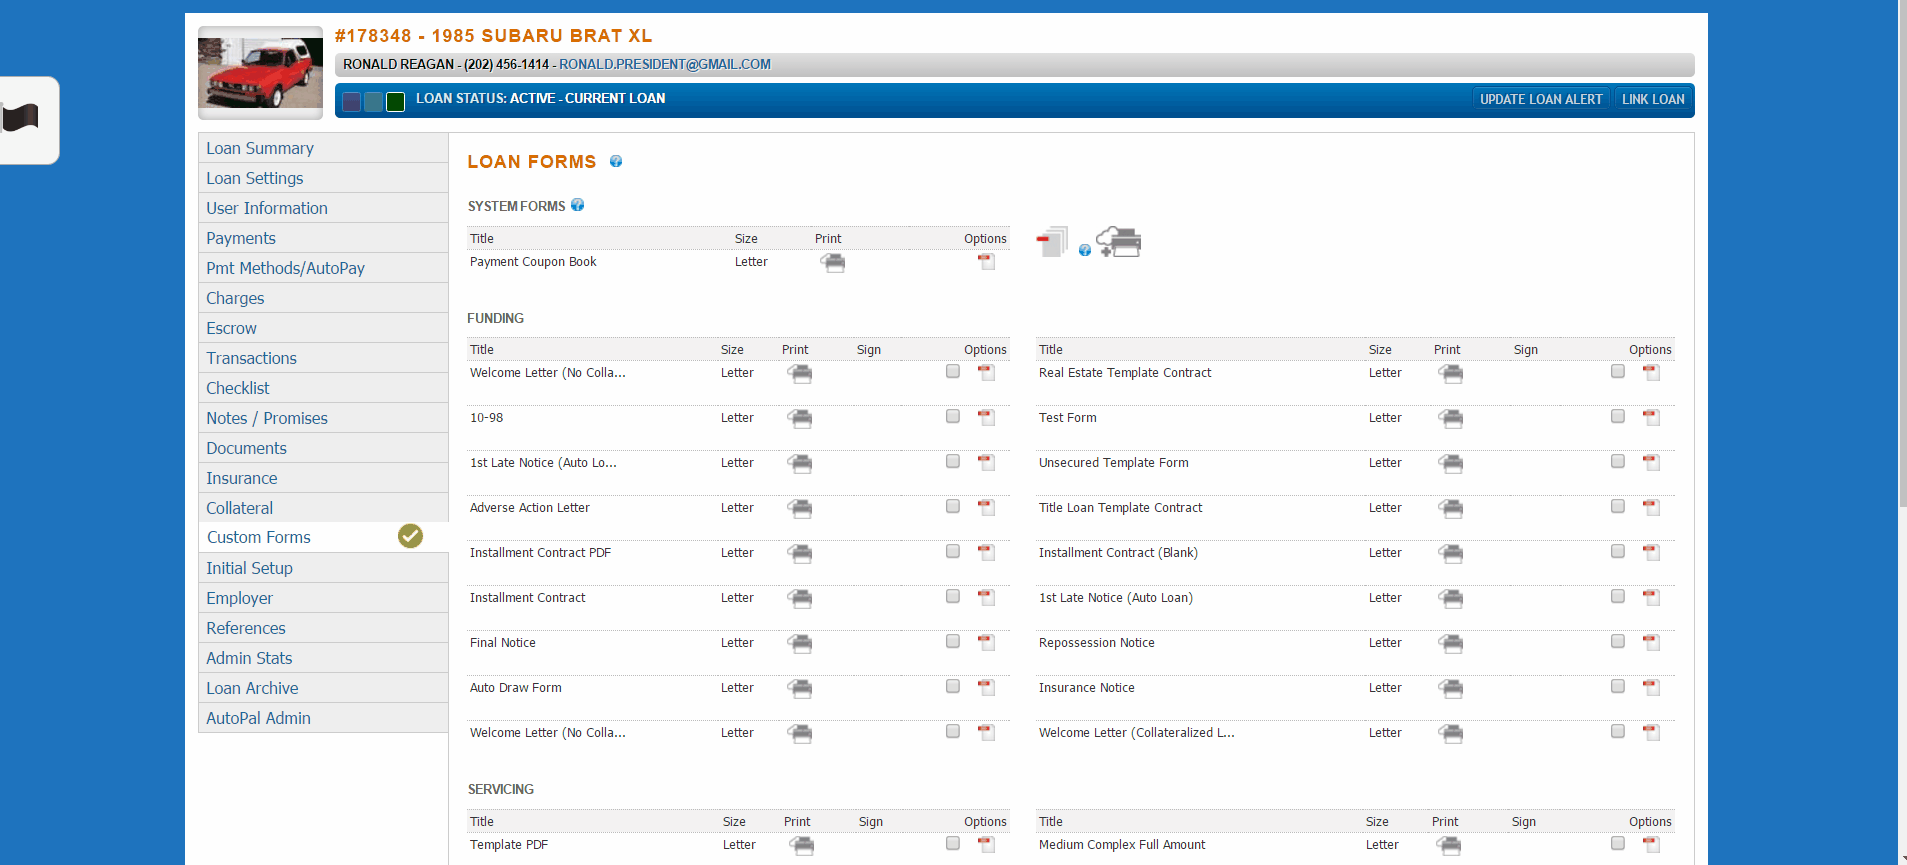Select Pmt Methods/AutoPay in sidebar
Viewport: 1907px width, 865px height.
tap(323, 268)
